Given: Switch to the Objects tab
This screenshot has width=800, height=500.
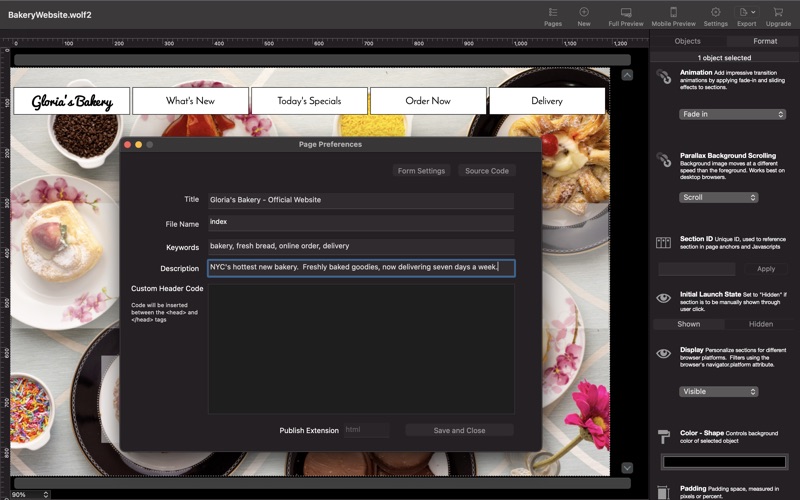Looking at the screenshot, I should [x=687, y=41].
